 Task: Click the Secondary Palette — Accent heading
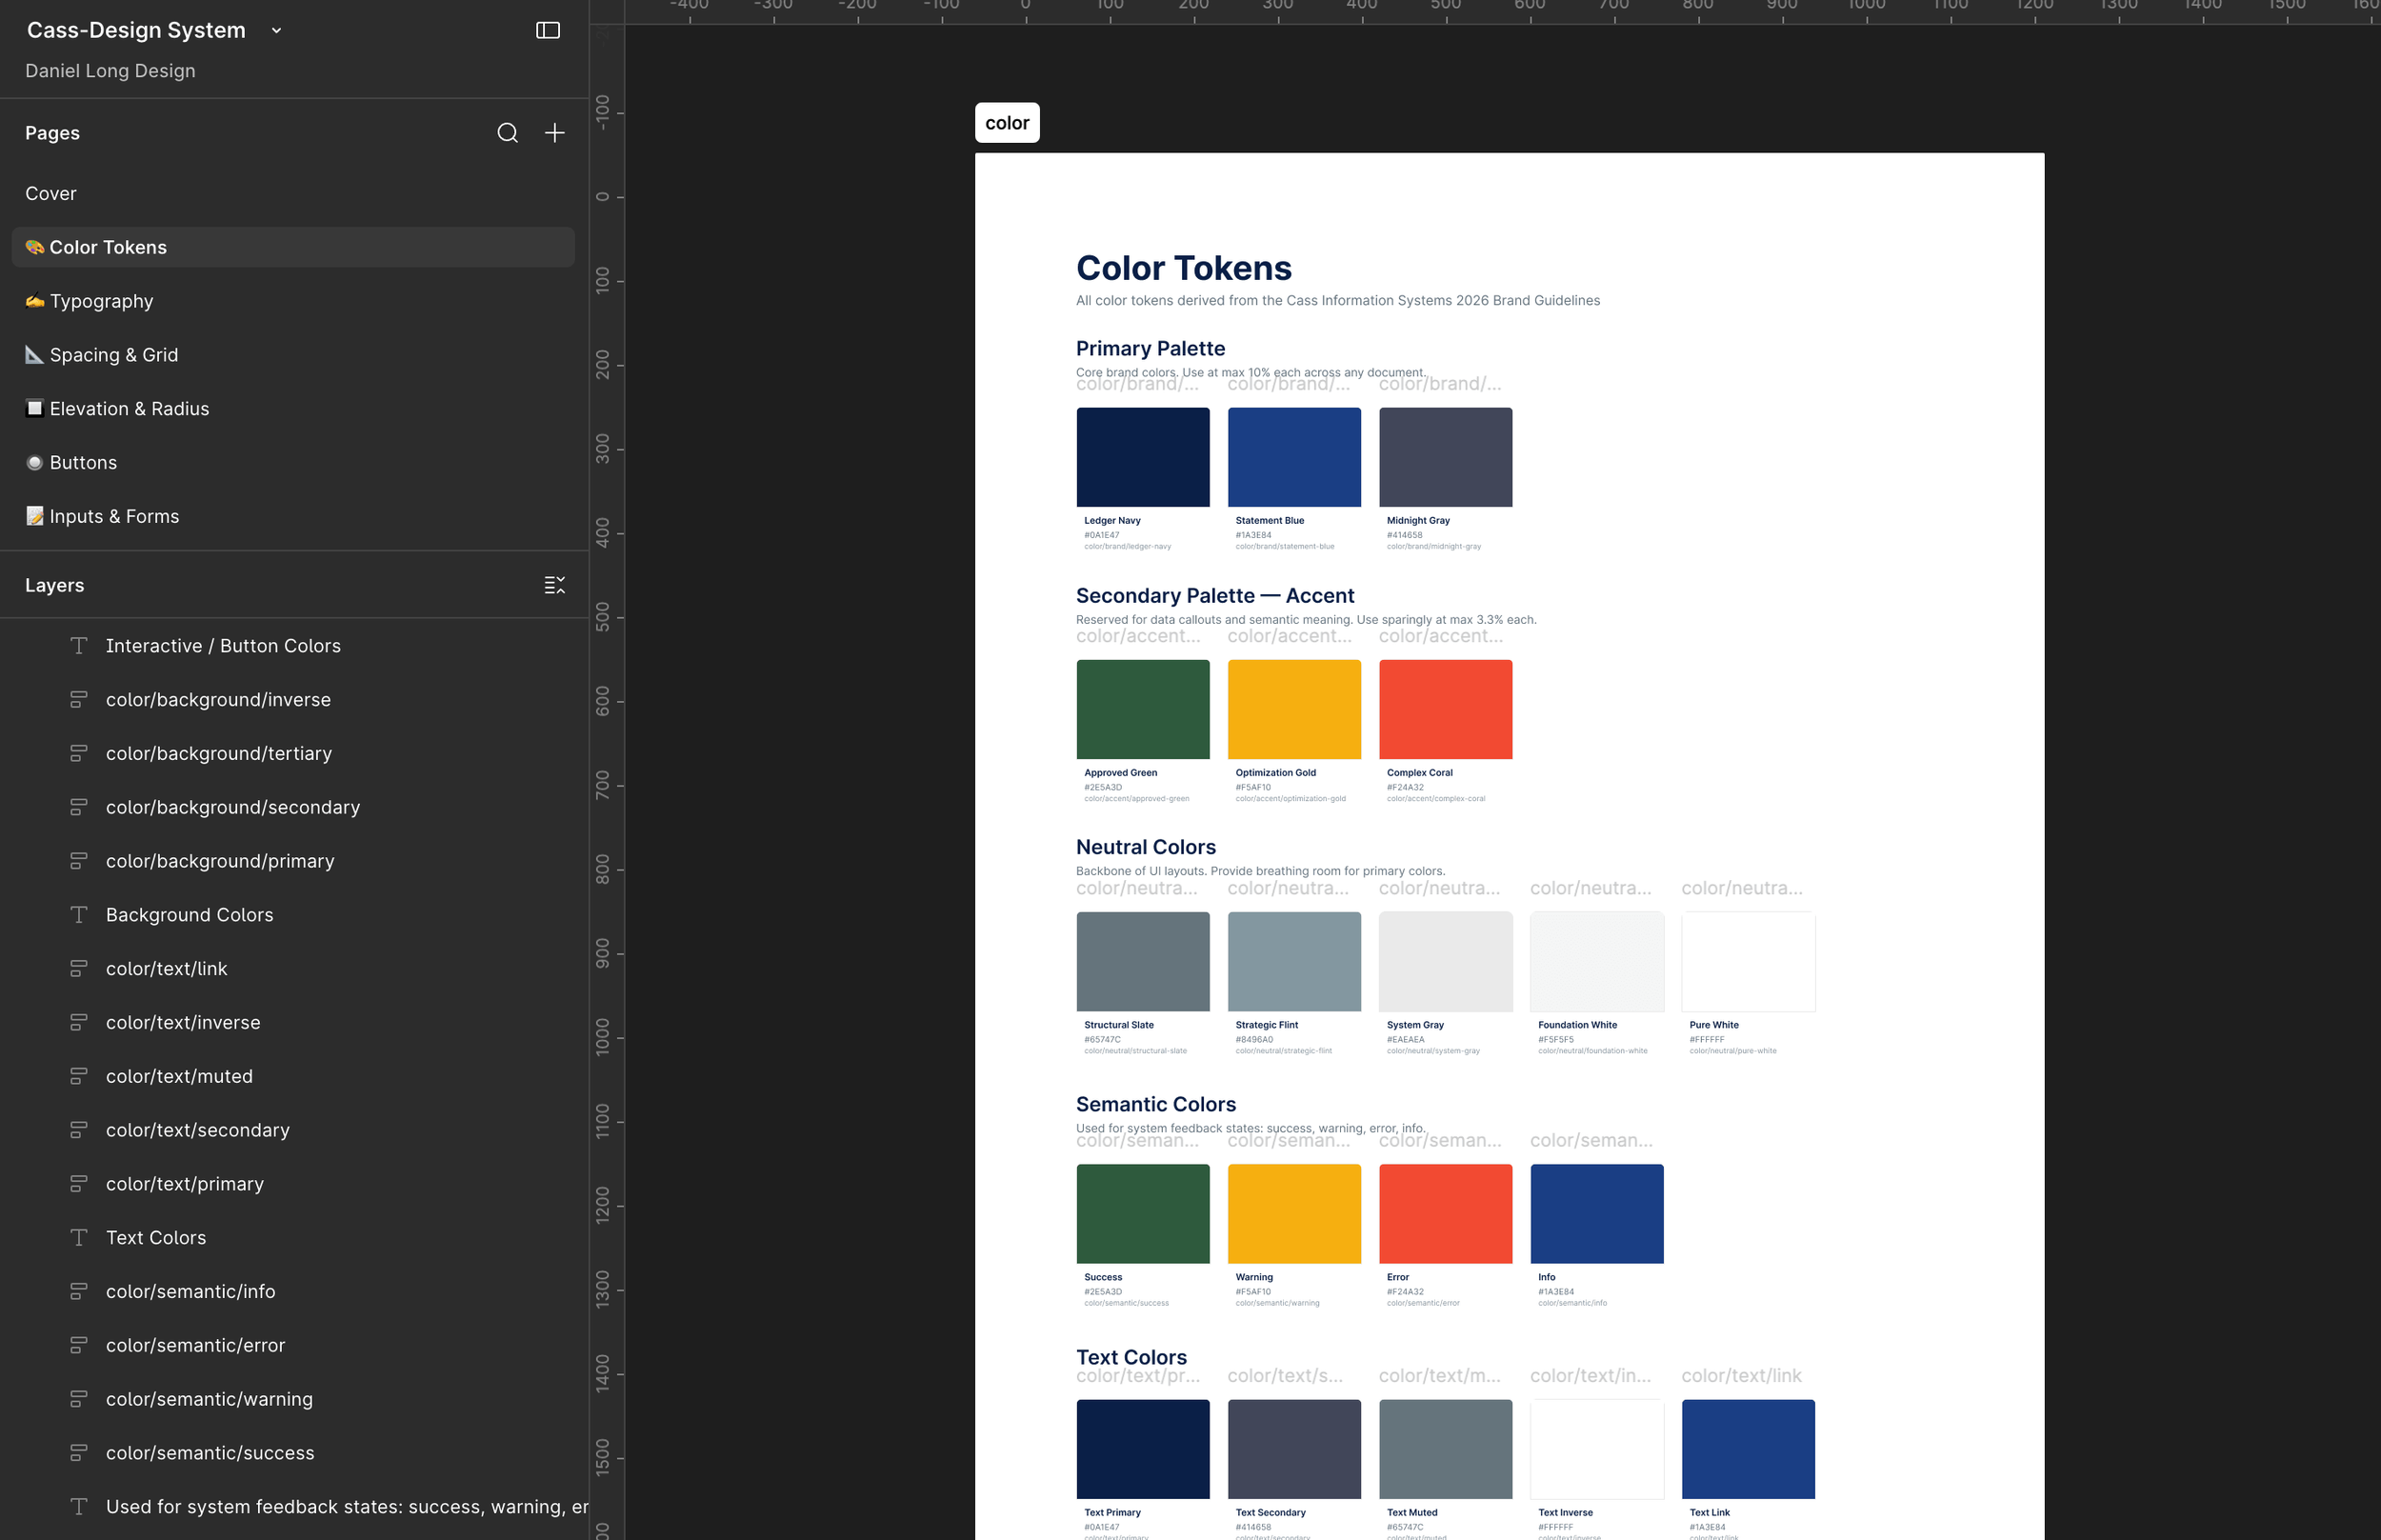point(1215,595)
